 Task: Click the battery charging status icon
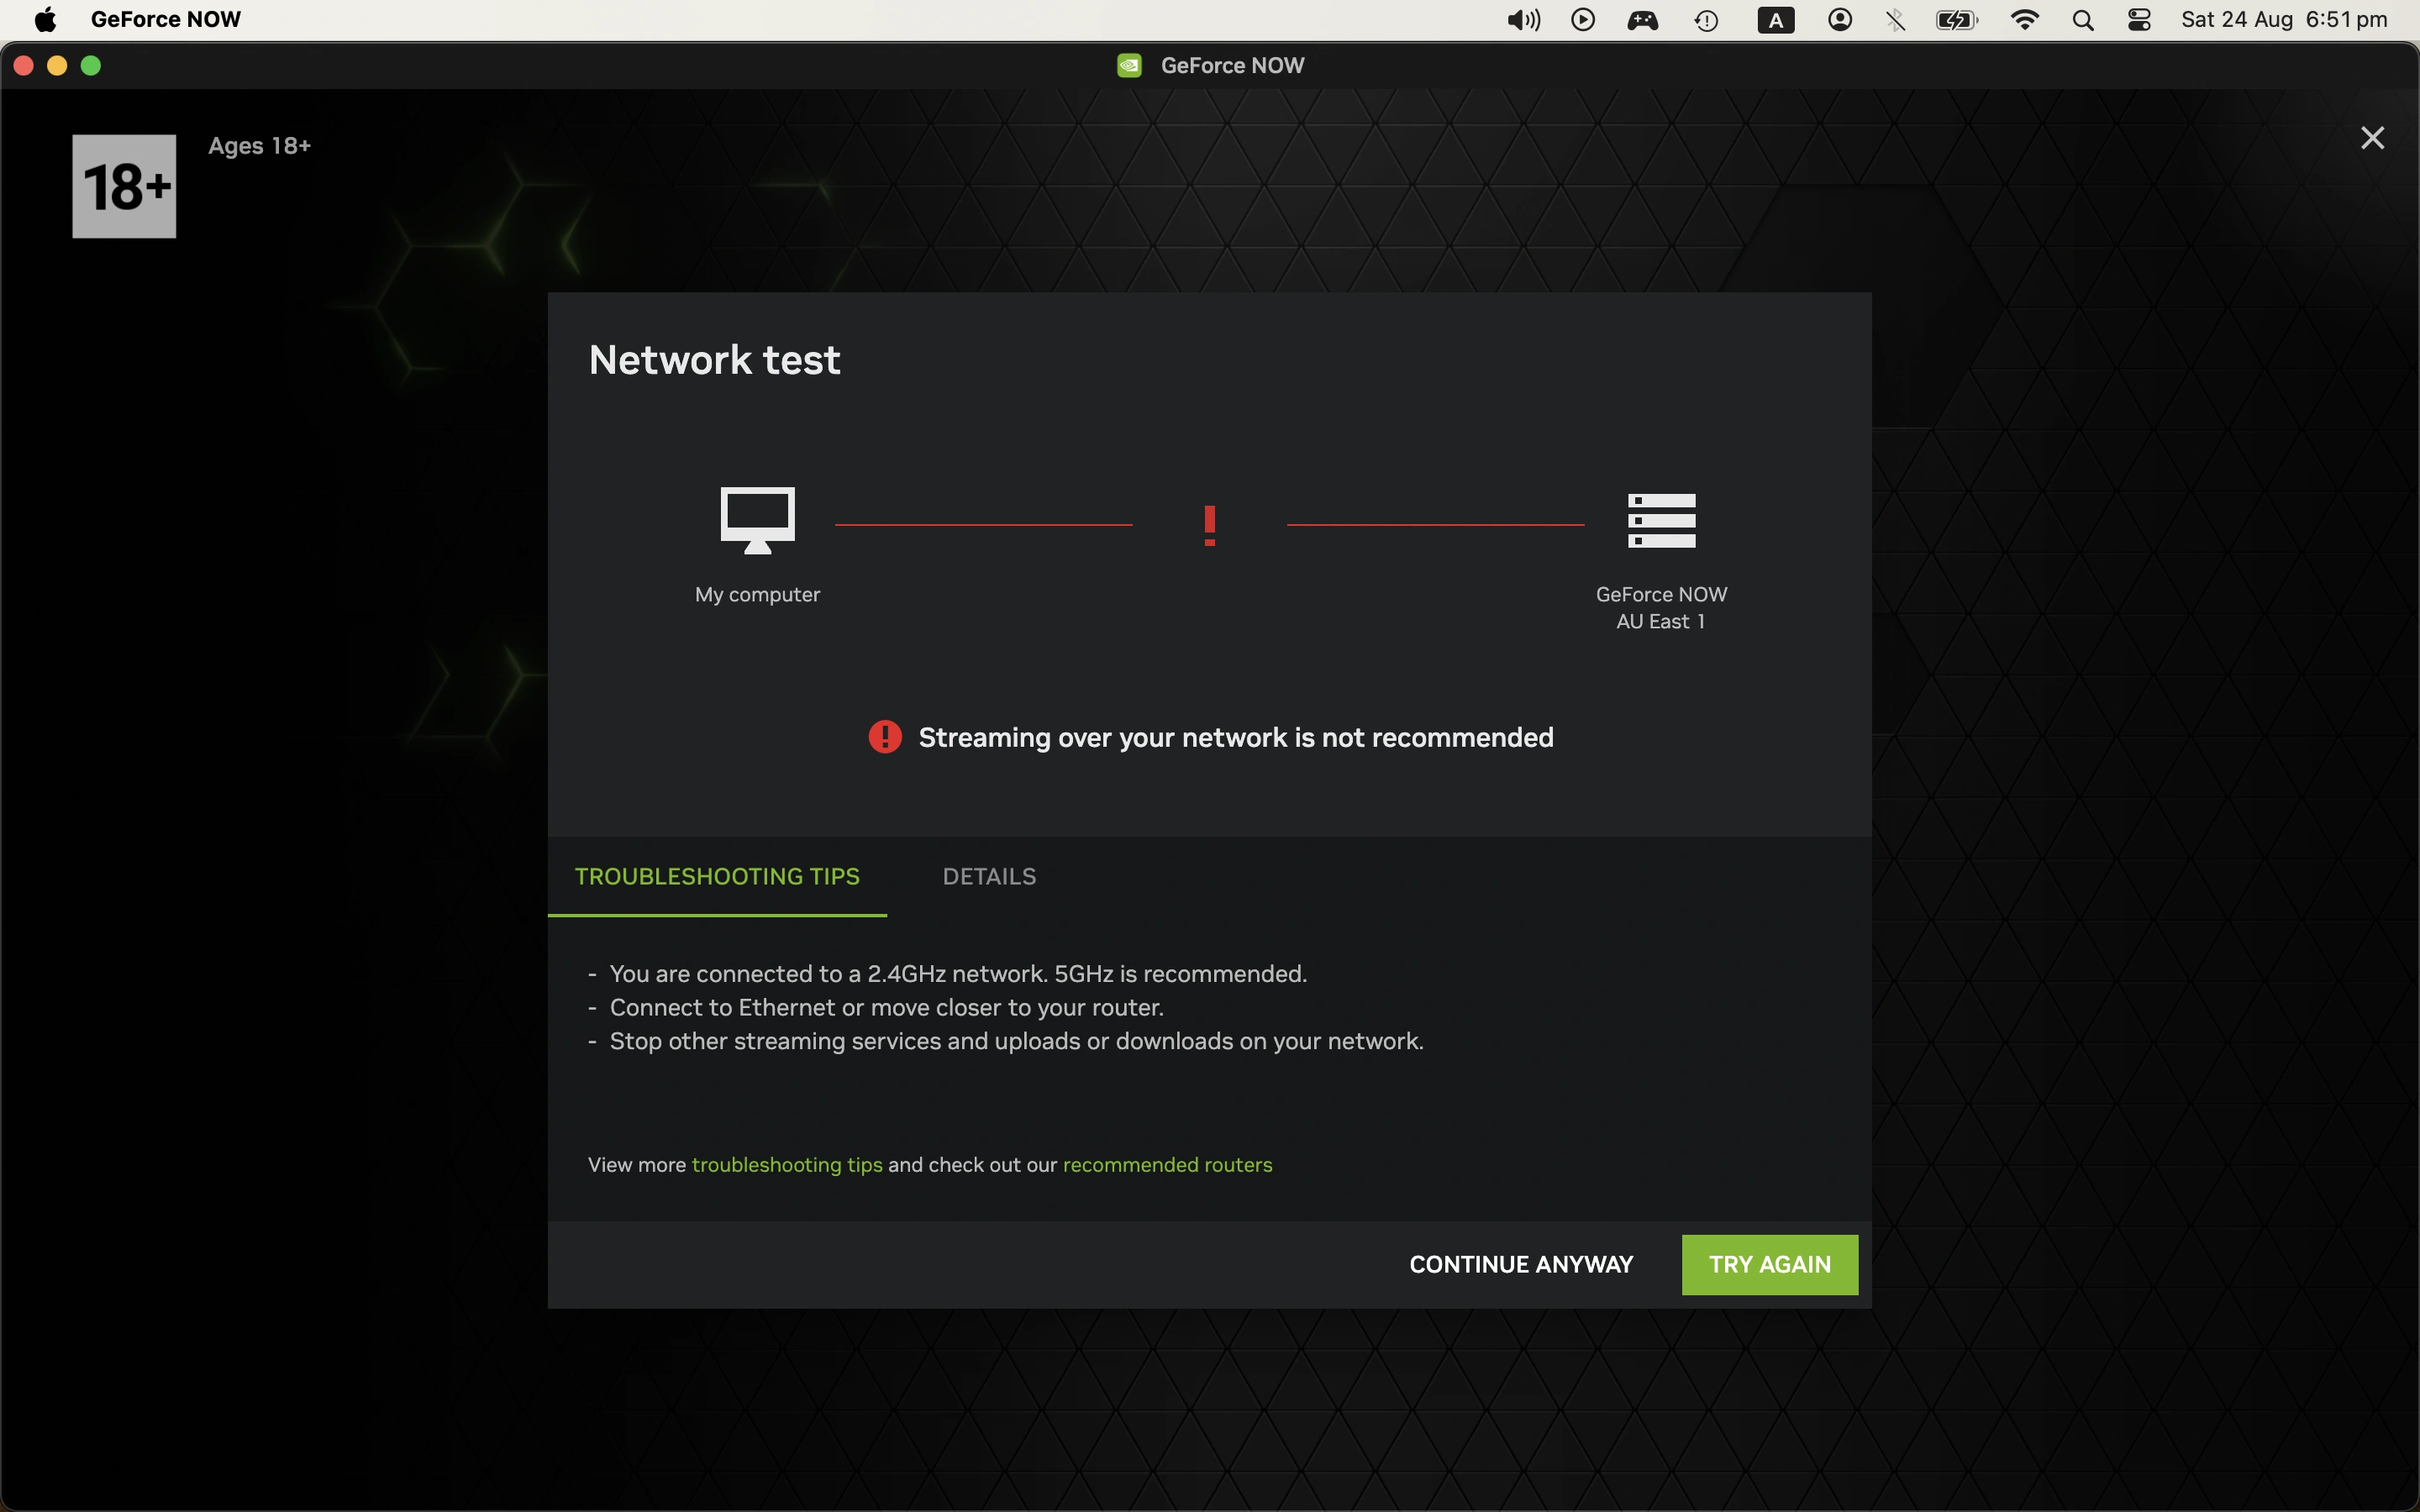point(1956,20)
